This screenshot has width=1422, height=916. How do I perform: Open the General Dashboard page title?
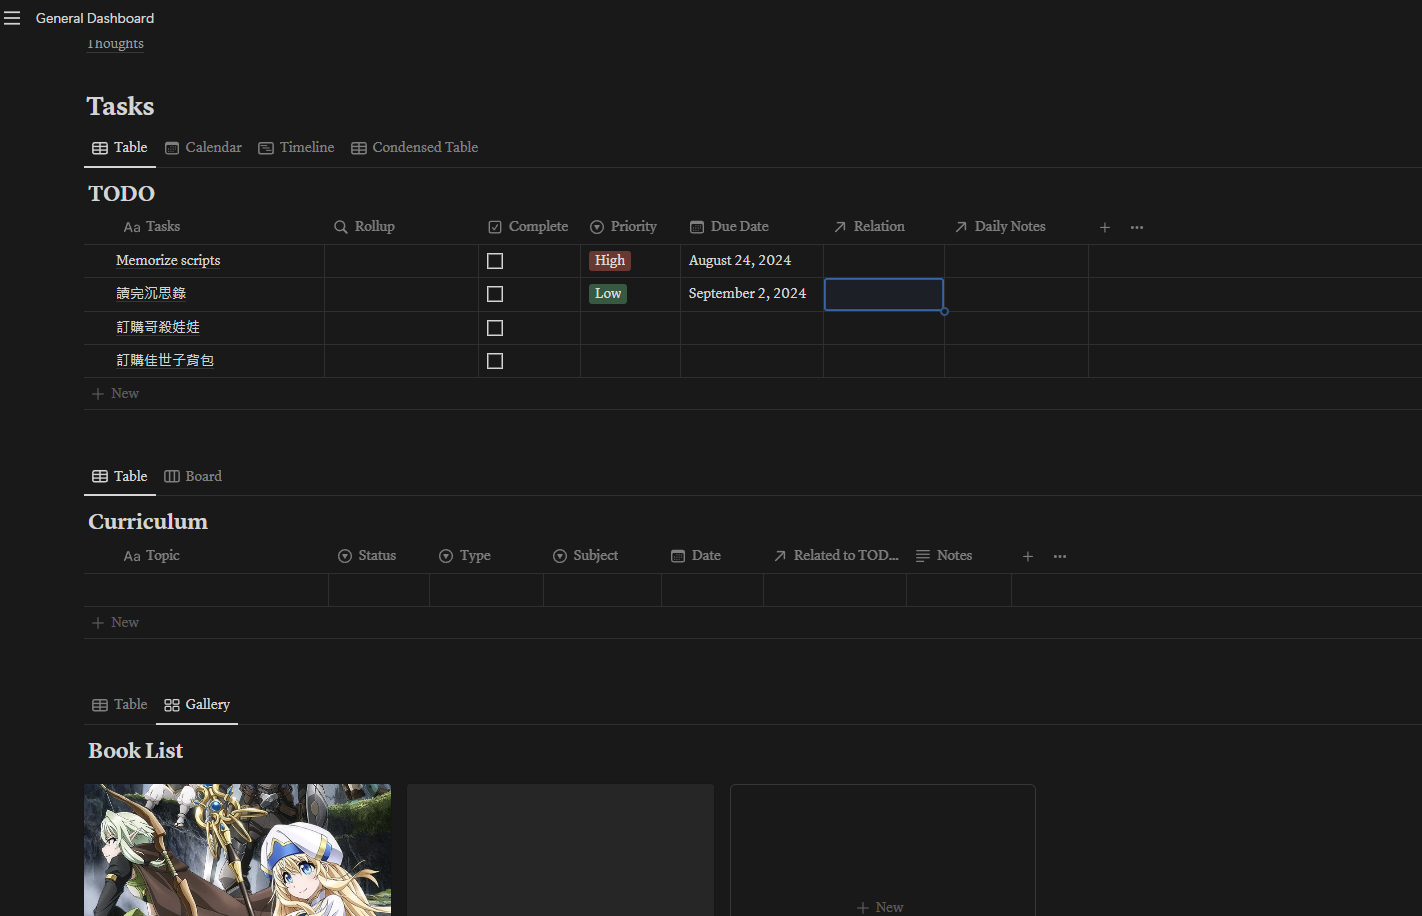95,18
